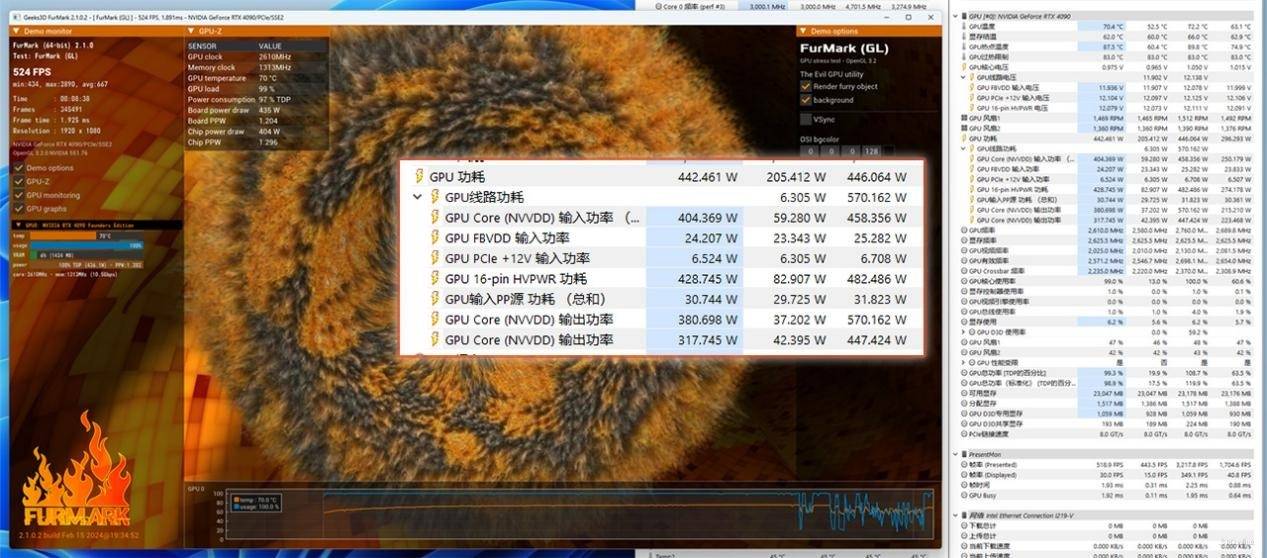Click GPU chip icon beside NVIDIA GeForce RTX 4090
This screenshot has height=558, width=1267.
pos(962,17)
